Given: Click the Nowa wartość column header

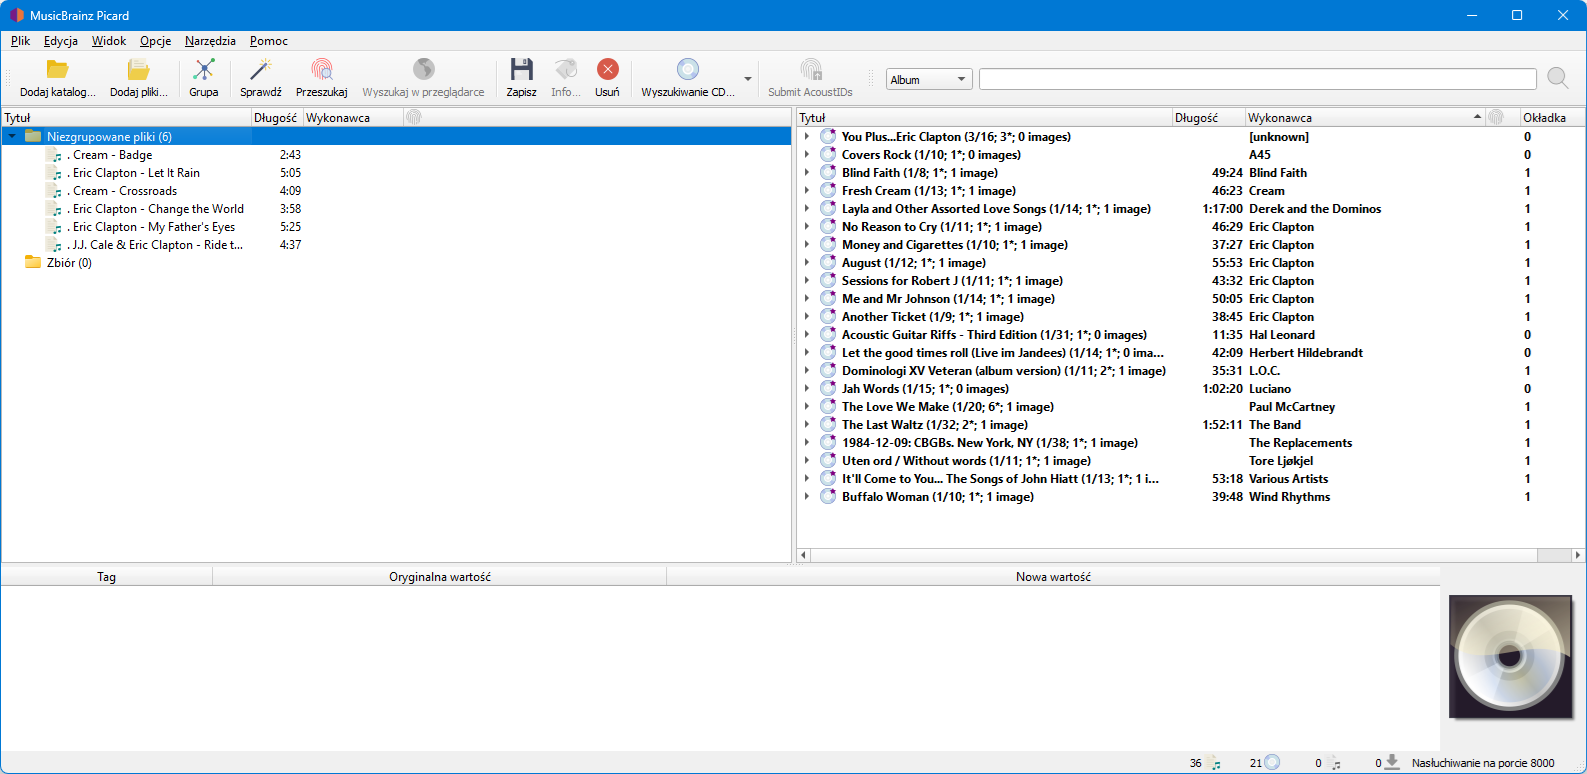Looking at the screenshot, I should [1053, 577].
